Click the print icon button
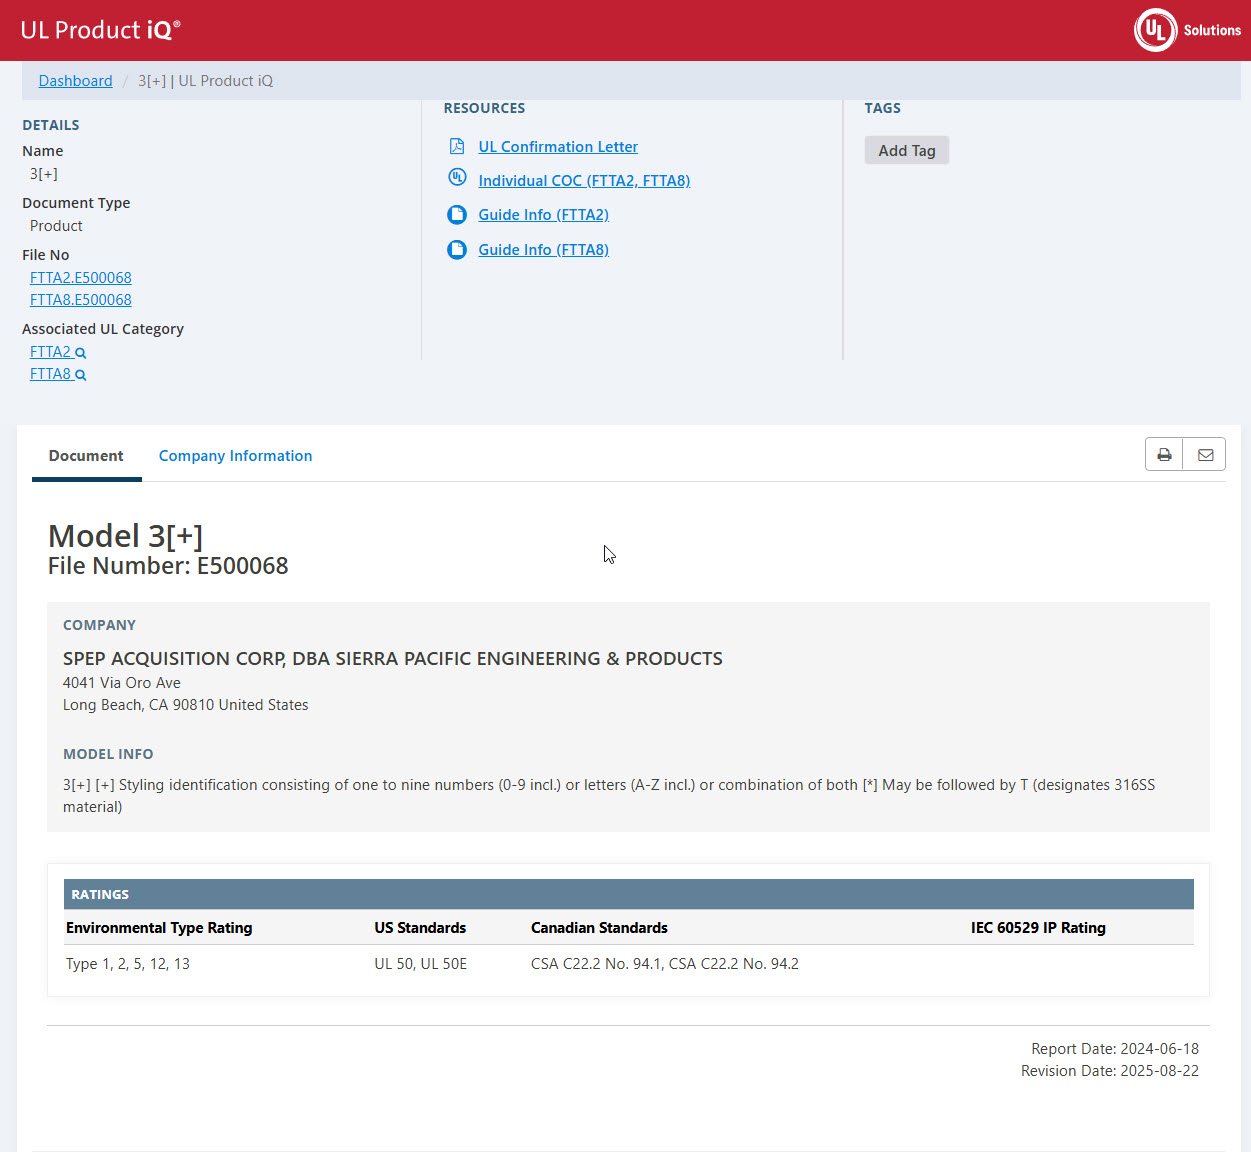 [x=1164, y=455]
